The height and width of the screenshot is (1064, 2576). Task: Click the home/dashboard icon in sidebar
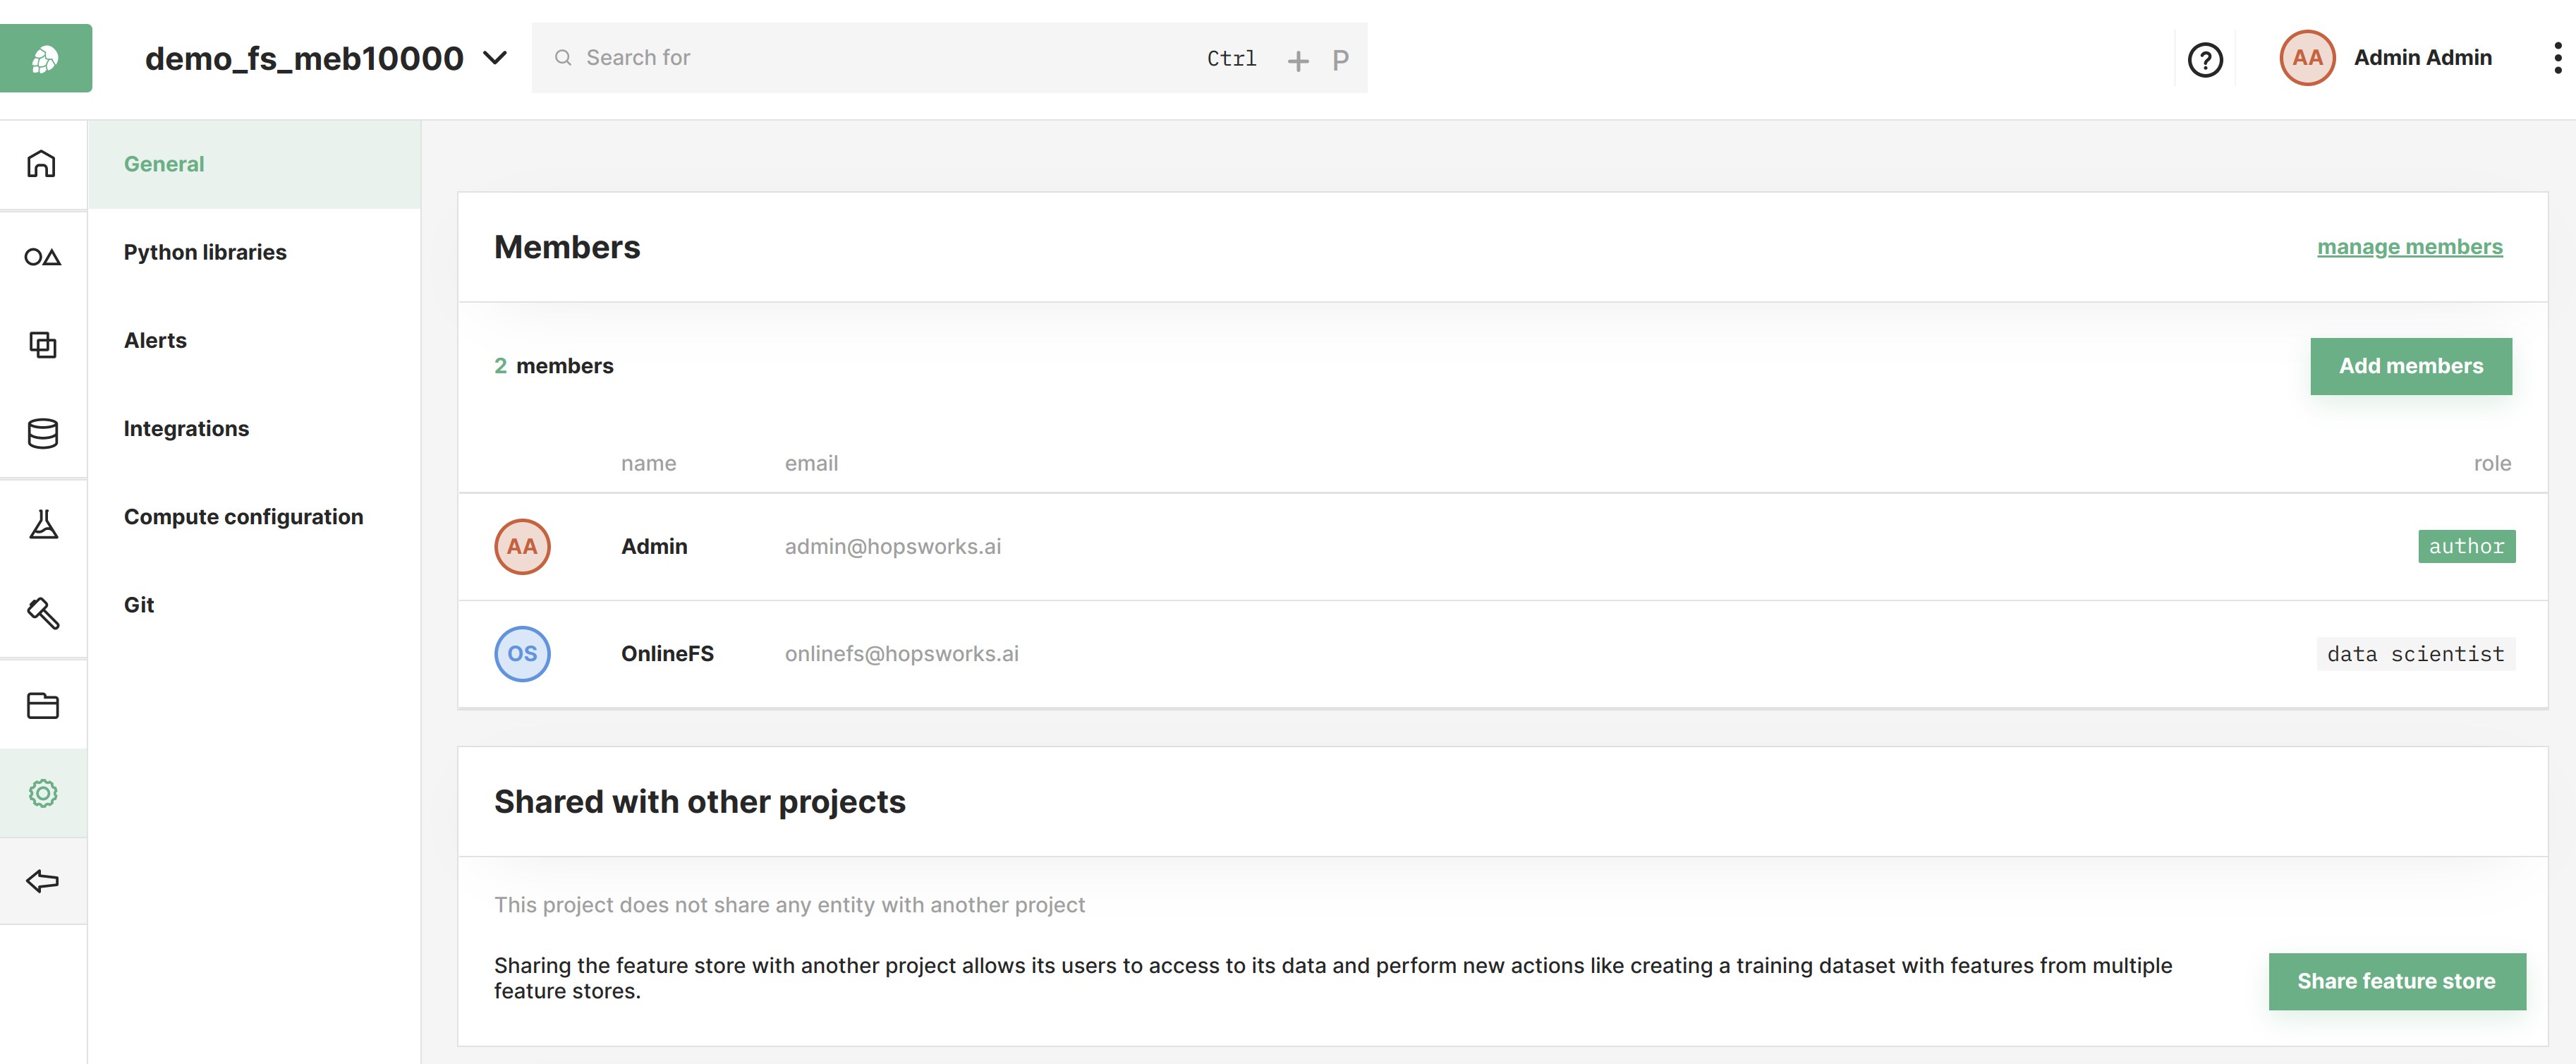point(43,159)
